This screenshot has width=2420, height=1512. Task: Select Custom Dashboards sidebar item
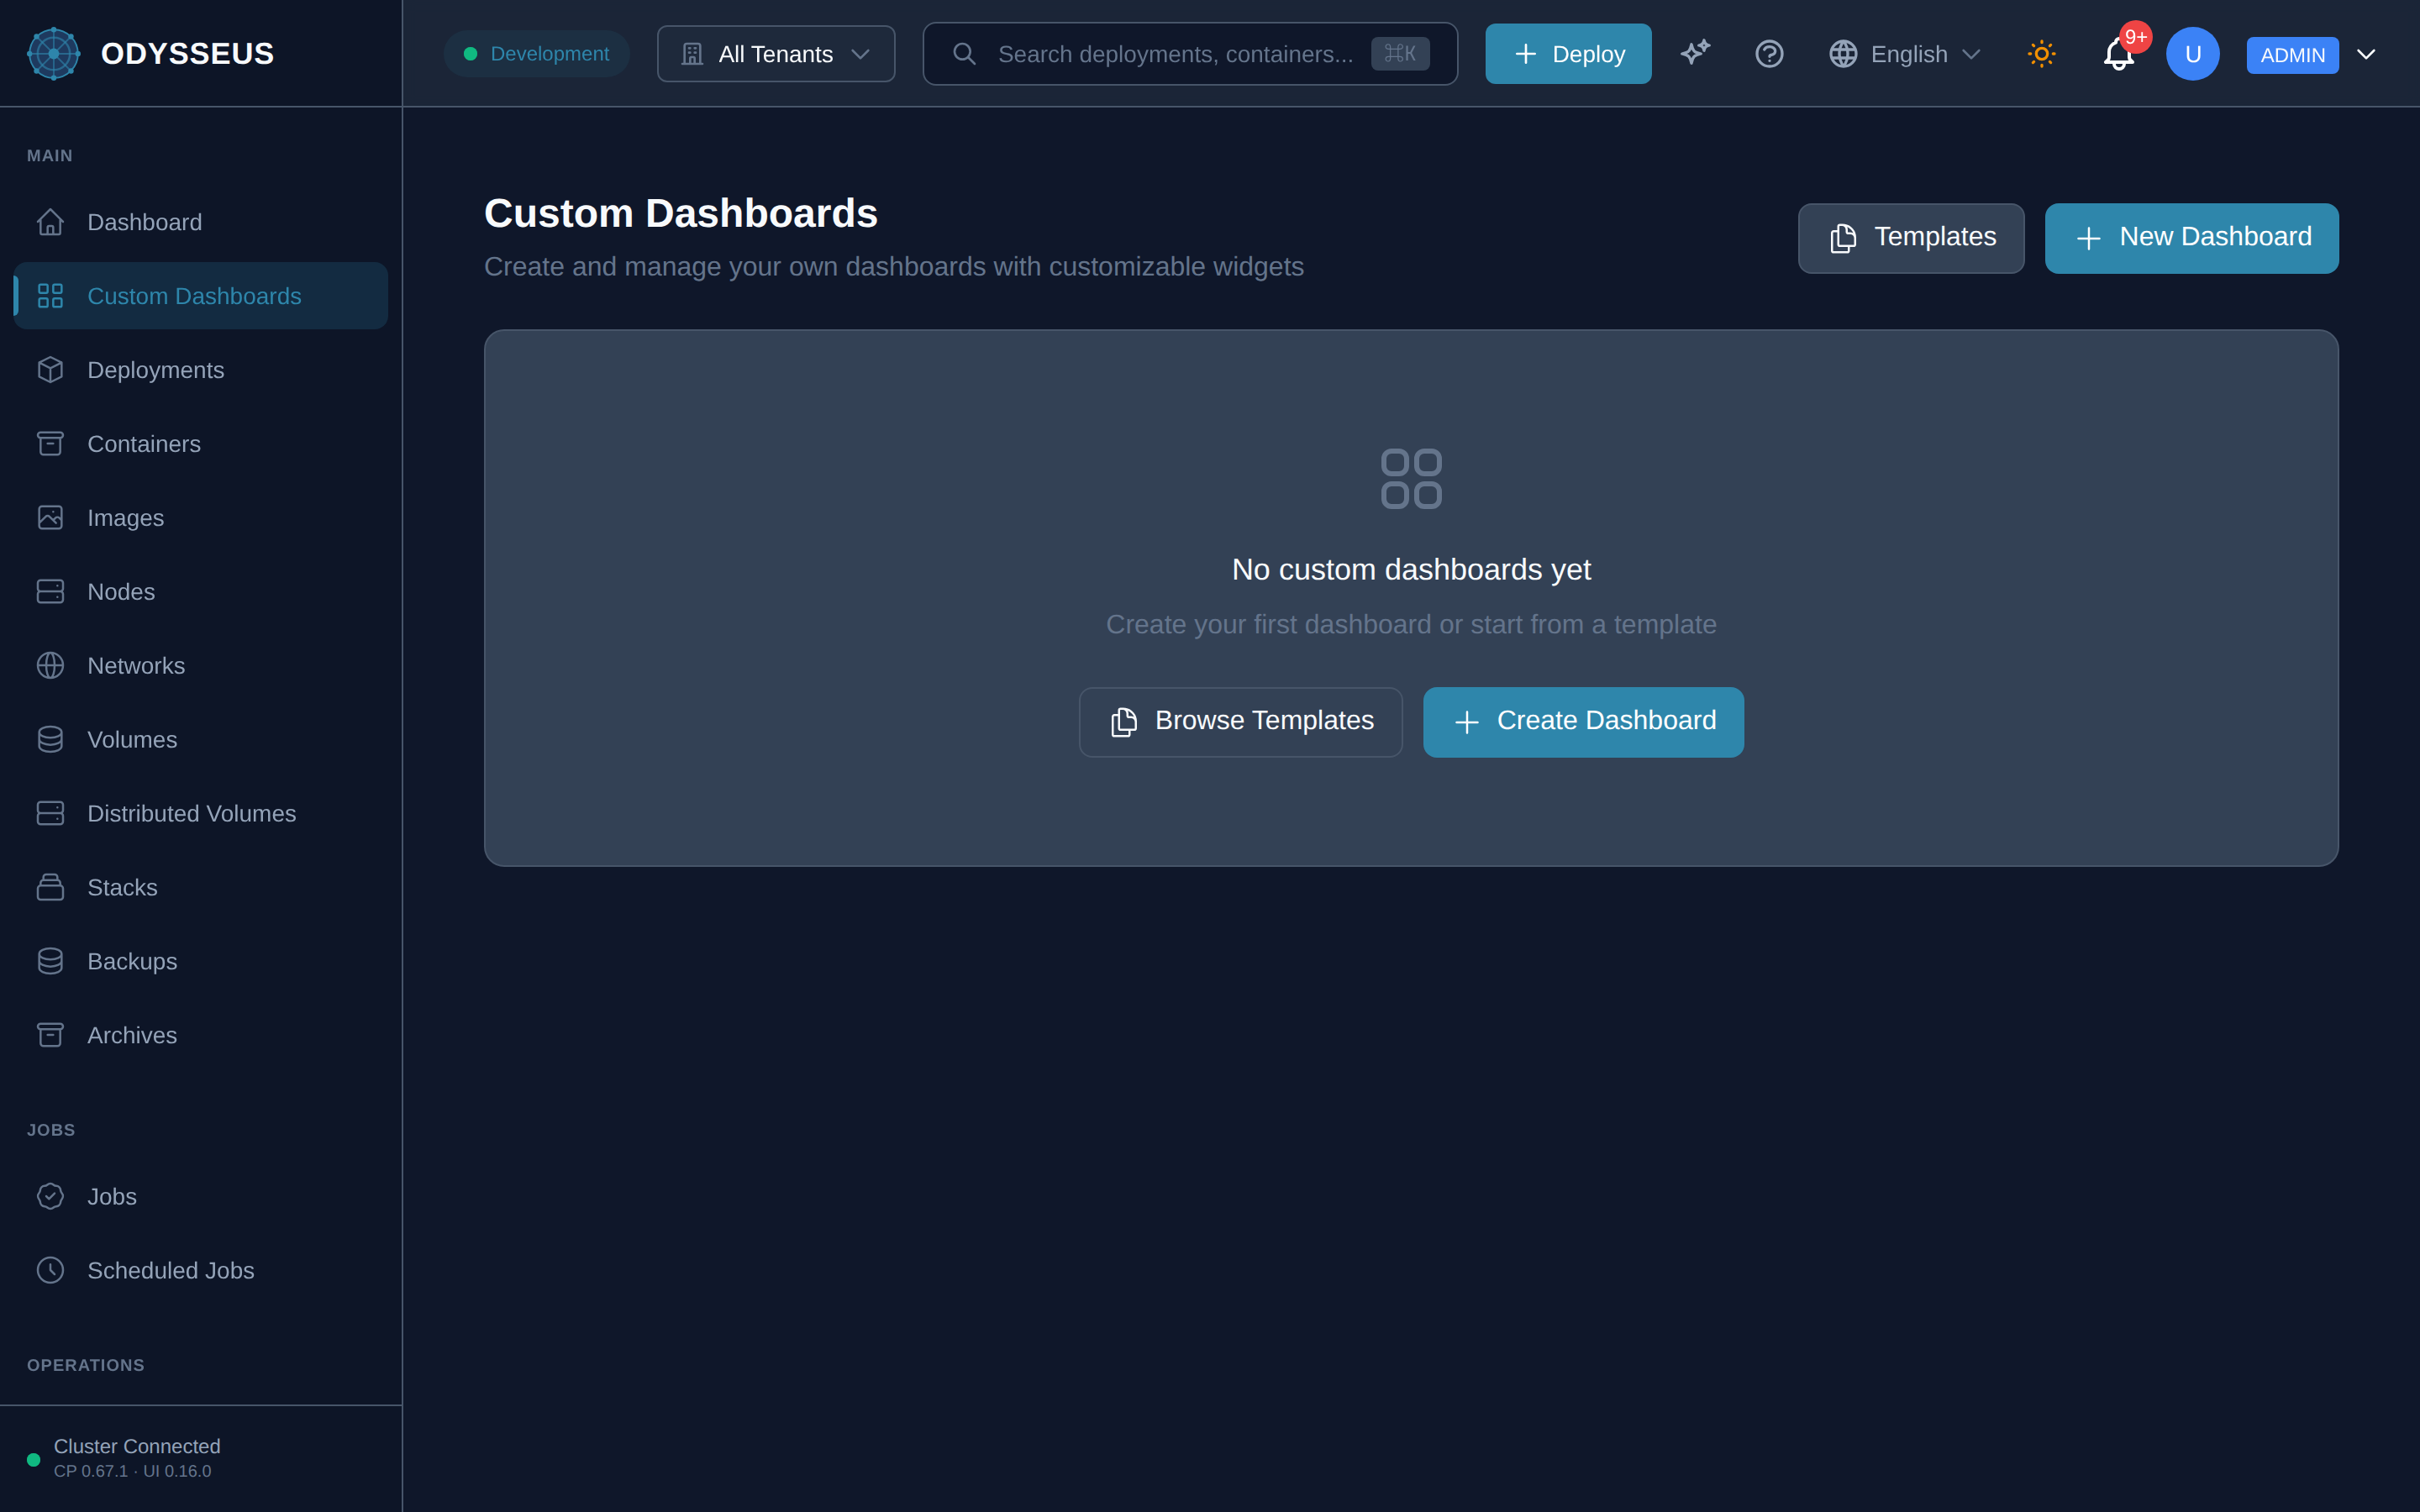pos(201,296)
